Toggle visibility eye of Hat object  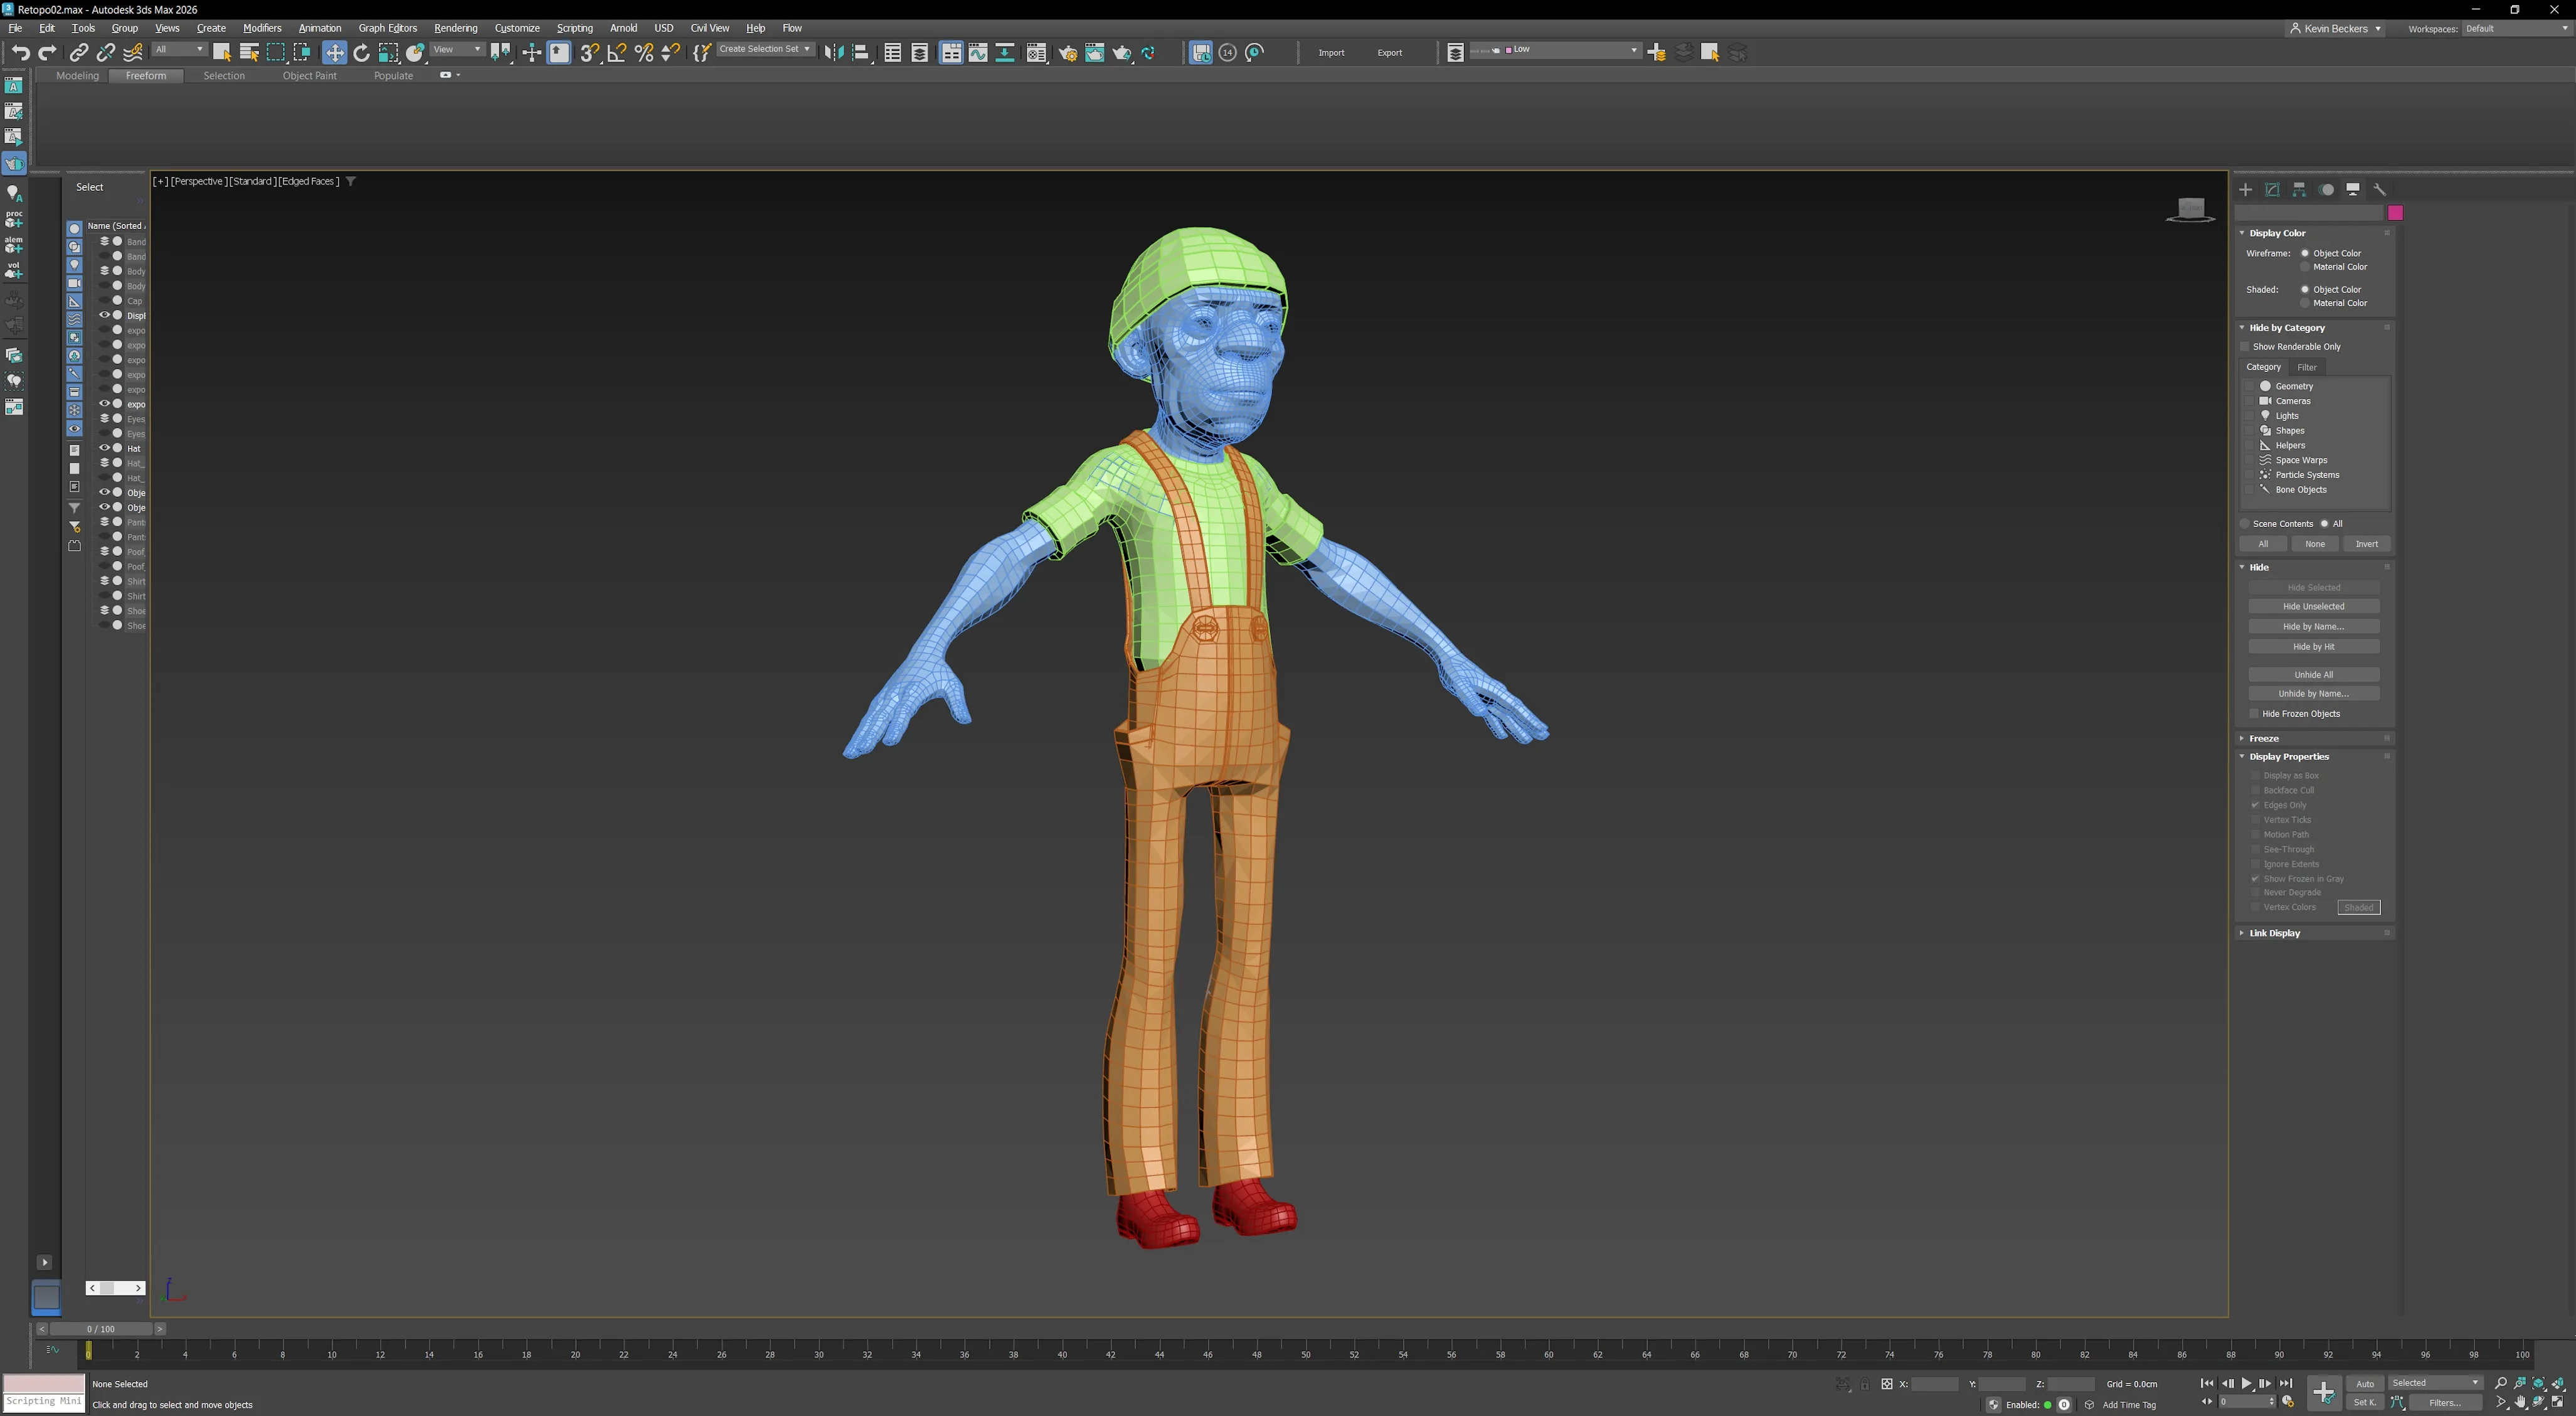click(104, 448)
